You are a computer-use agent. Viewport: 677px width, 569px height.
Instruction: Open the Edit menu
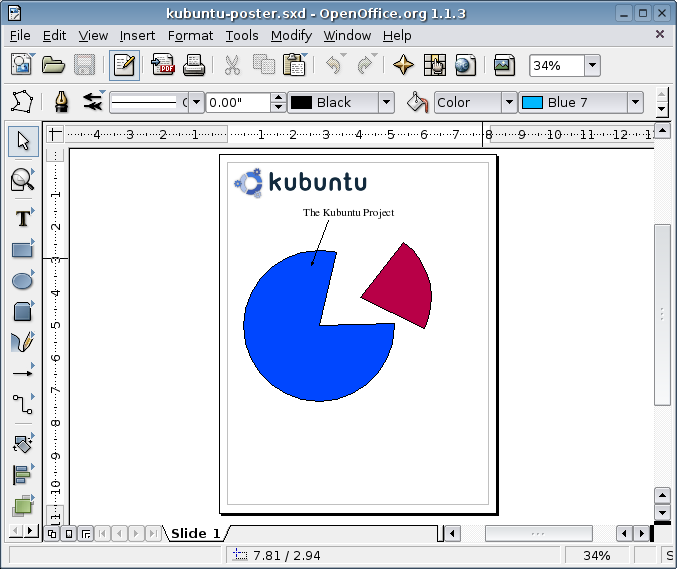(54, 35)
